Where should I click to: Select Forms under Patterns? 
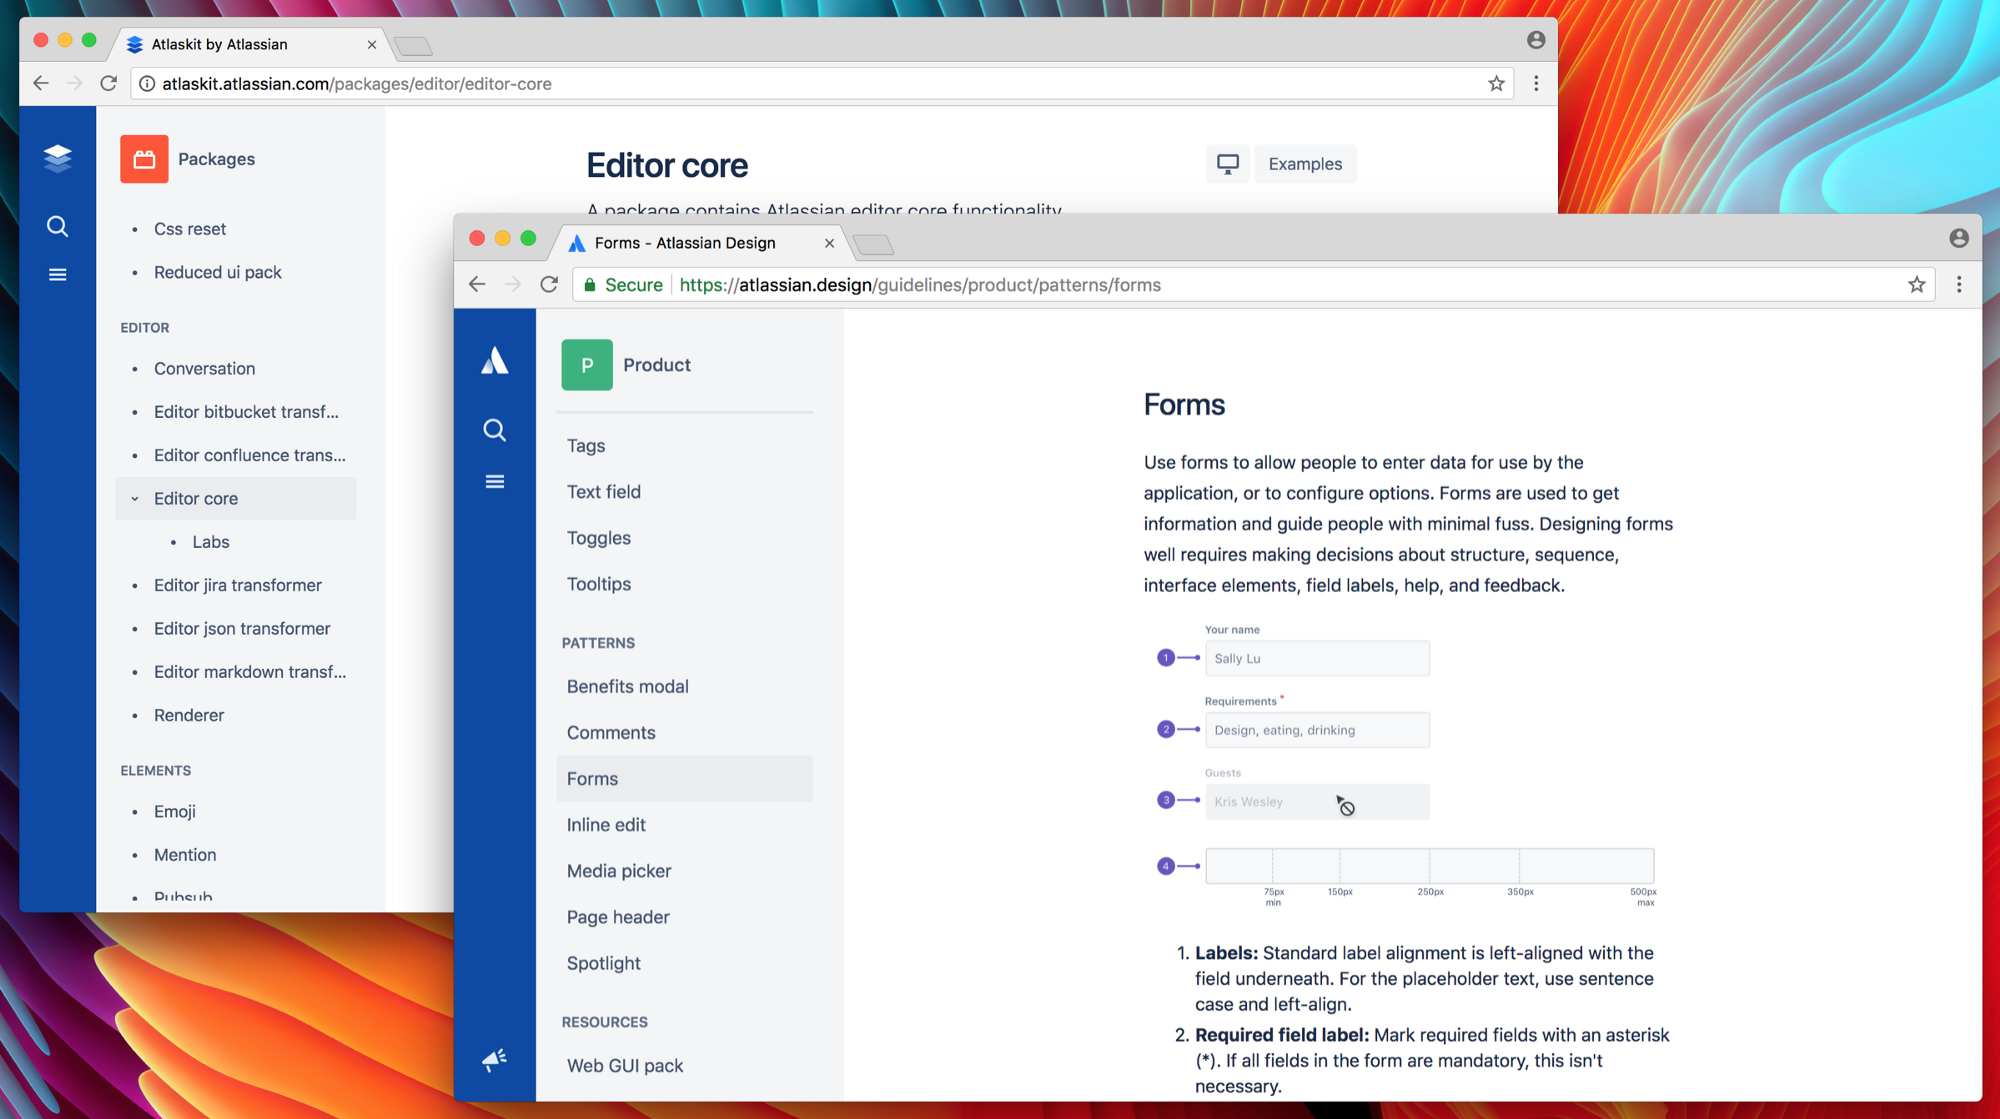coord(684,779)
